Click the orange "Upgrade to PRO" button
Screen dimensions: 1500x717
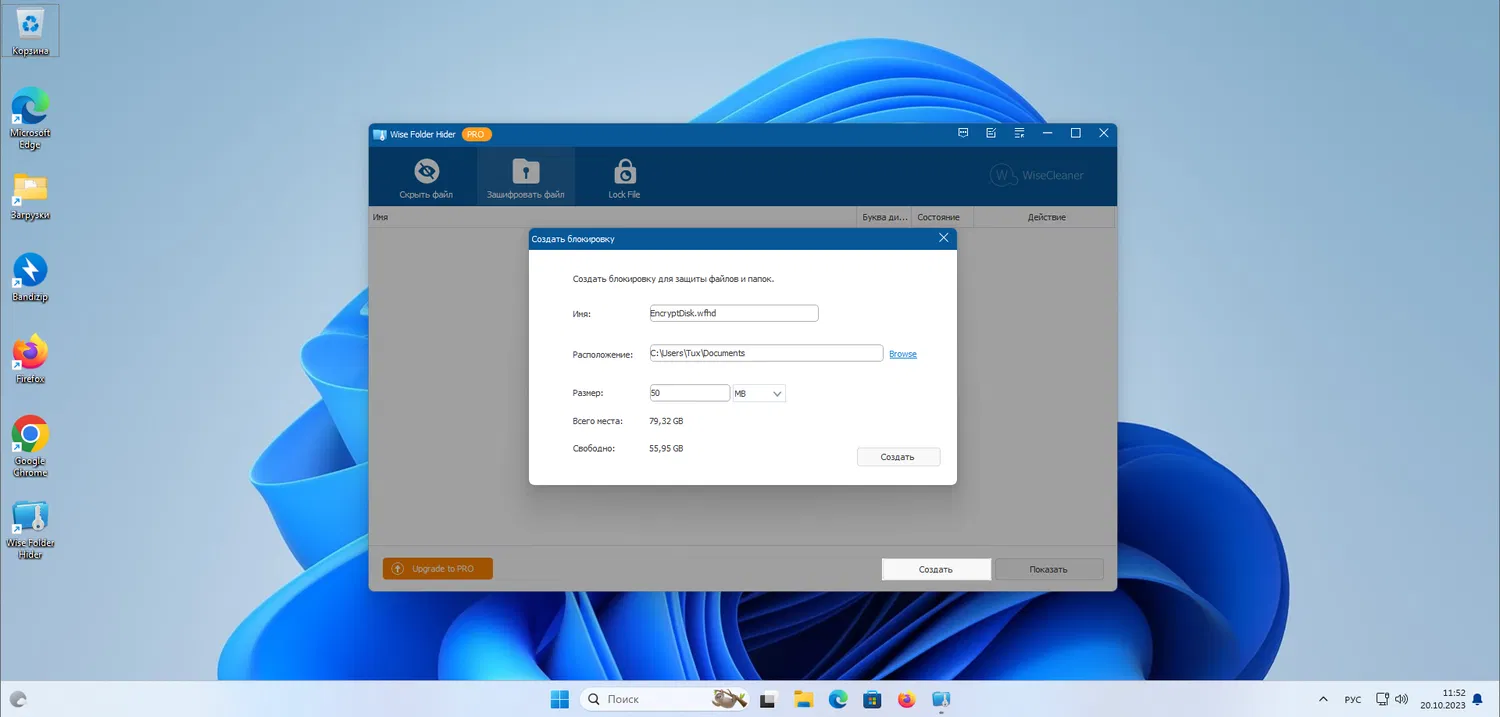(437, 568)
